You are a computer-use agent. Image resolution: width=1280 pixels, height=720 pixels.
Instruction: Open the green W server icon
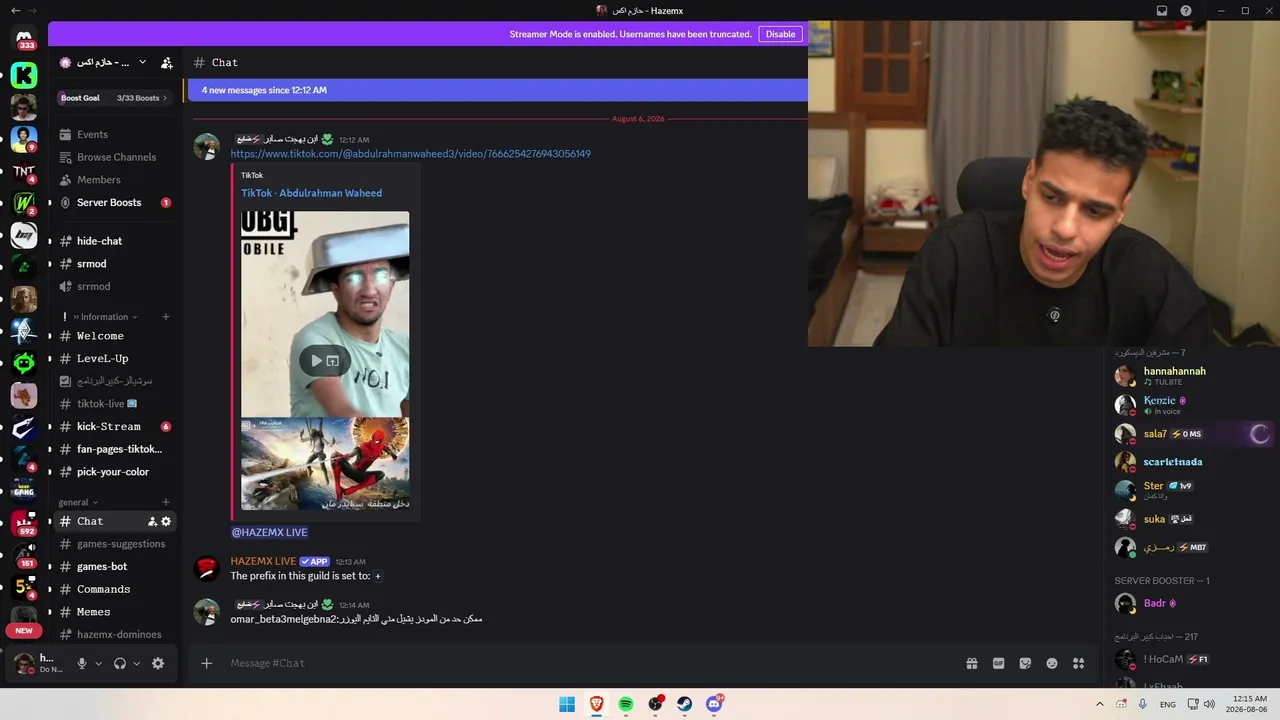point(24,203)
